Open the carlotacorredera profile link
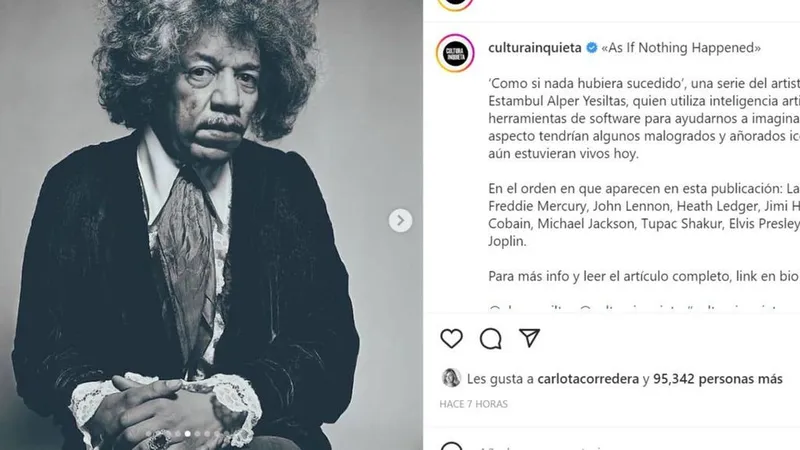The image size is (800, 450). pos(588,379)
